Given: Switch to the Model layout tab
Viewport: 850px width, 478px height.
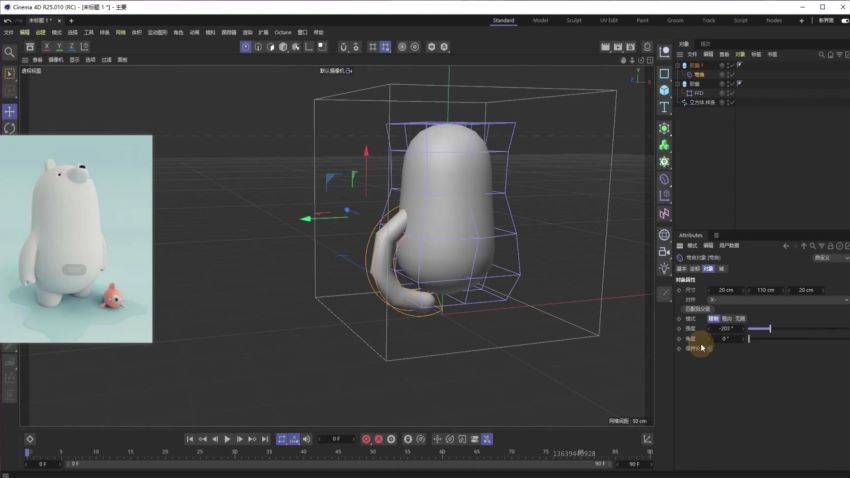Looking at the screenshot, I should (540, 21).
